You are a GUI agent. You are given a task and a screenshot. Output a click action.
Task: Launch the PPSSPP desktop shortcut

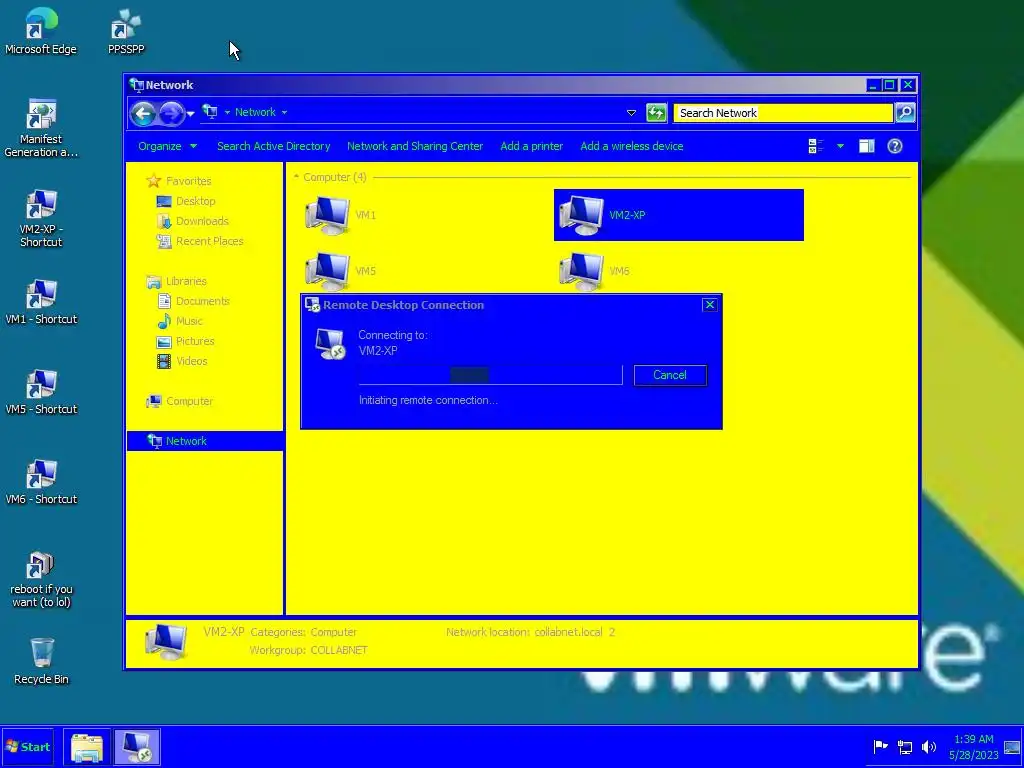click(x=126, y=31)
